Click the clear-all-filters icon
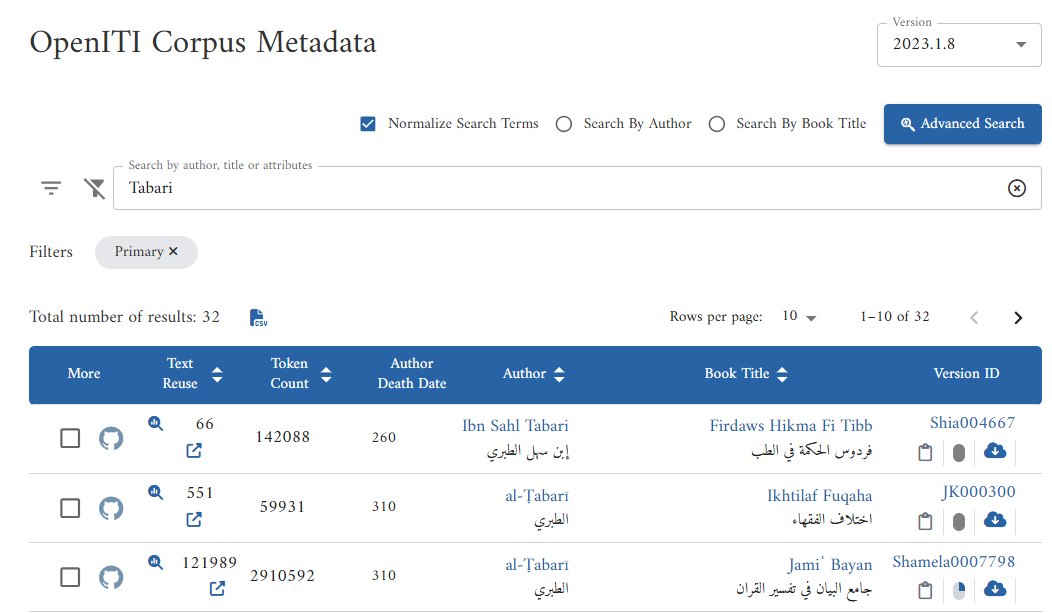Image resolution: width=1052 pixels, height=613 pixels. [x=94, y=187]
